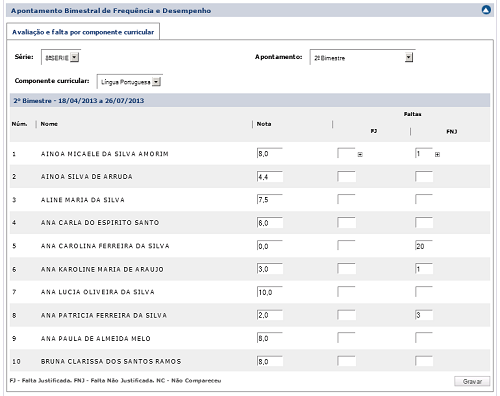Image resolution: width=500 pixels, height=396 pixels.
Task: Edit nota for Ainoa Micaele da Silva Amorim
Action: pyautogui.click(x=270, y=154)
